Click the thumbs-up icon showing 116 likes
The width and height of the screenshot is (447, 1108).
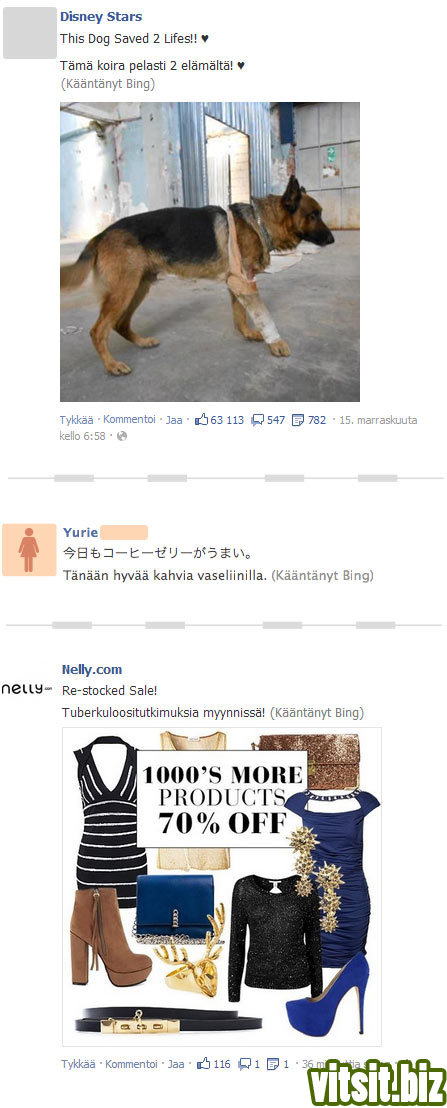[204, 1063]
